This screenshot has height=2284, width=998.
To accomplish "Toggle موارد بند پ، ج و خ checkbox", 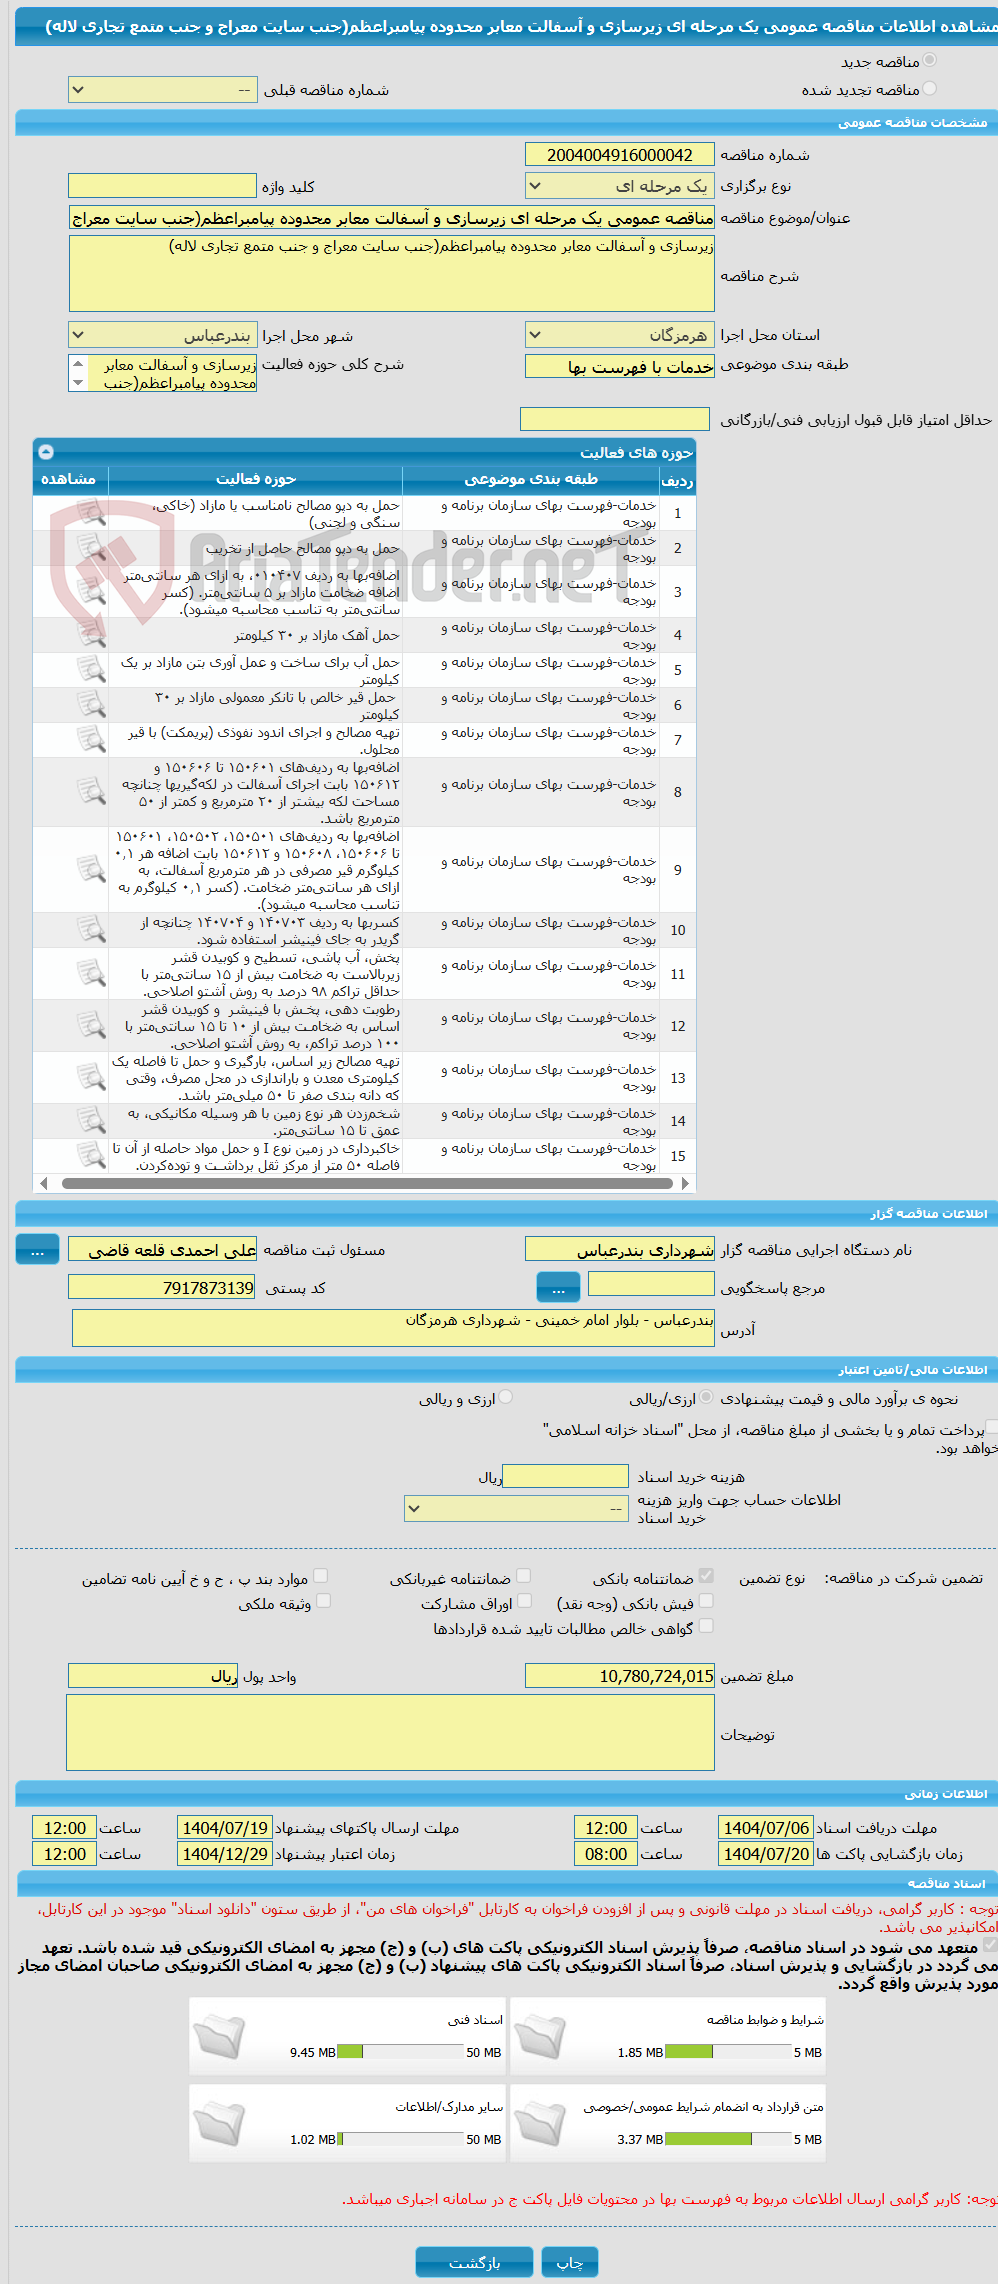I will pos(320,1576).
